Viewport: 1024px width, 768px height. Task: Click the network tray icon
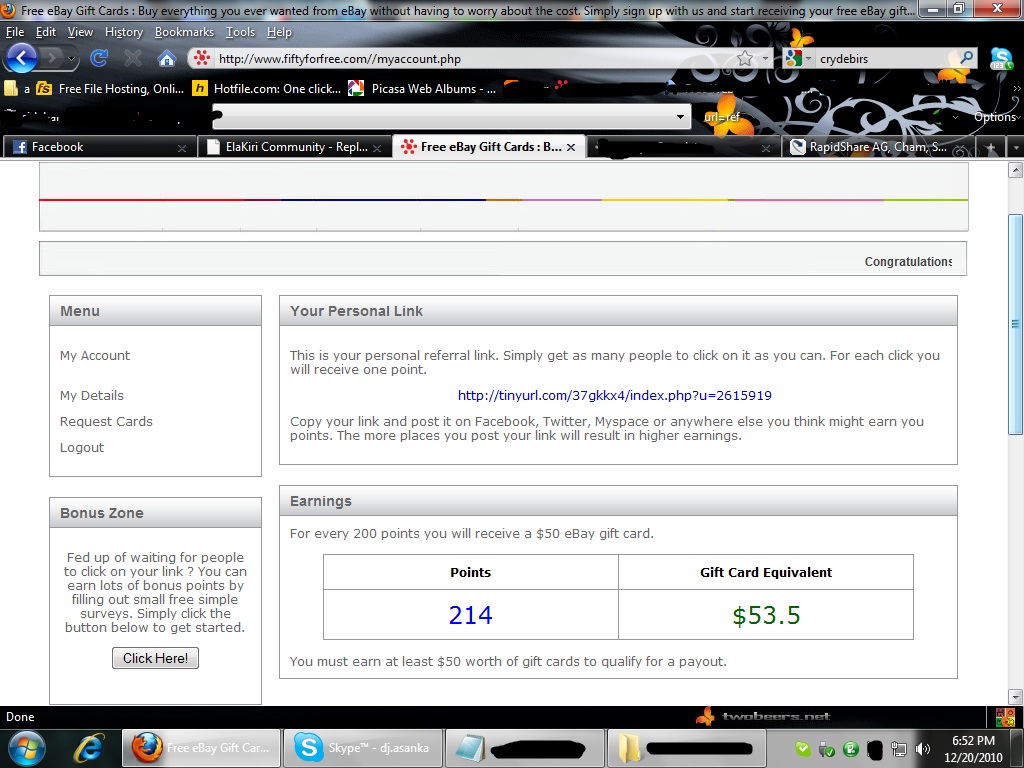coord(899,749)
